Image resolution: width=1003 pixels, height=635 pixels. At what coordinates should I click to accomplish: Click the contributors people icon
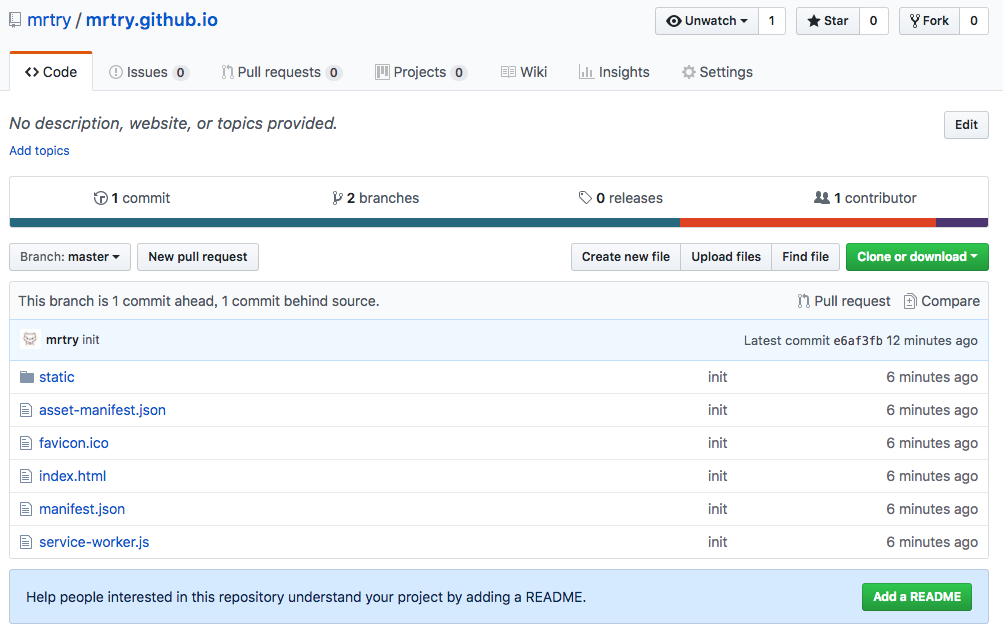click(822, 198)
